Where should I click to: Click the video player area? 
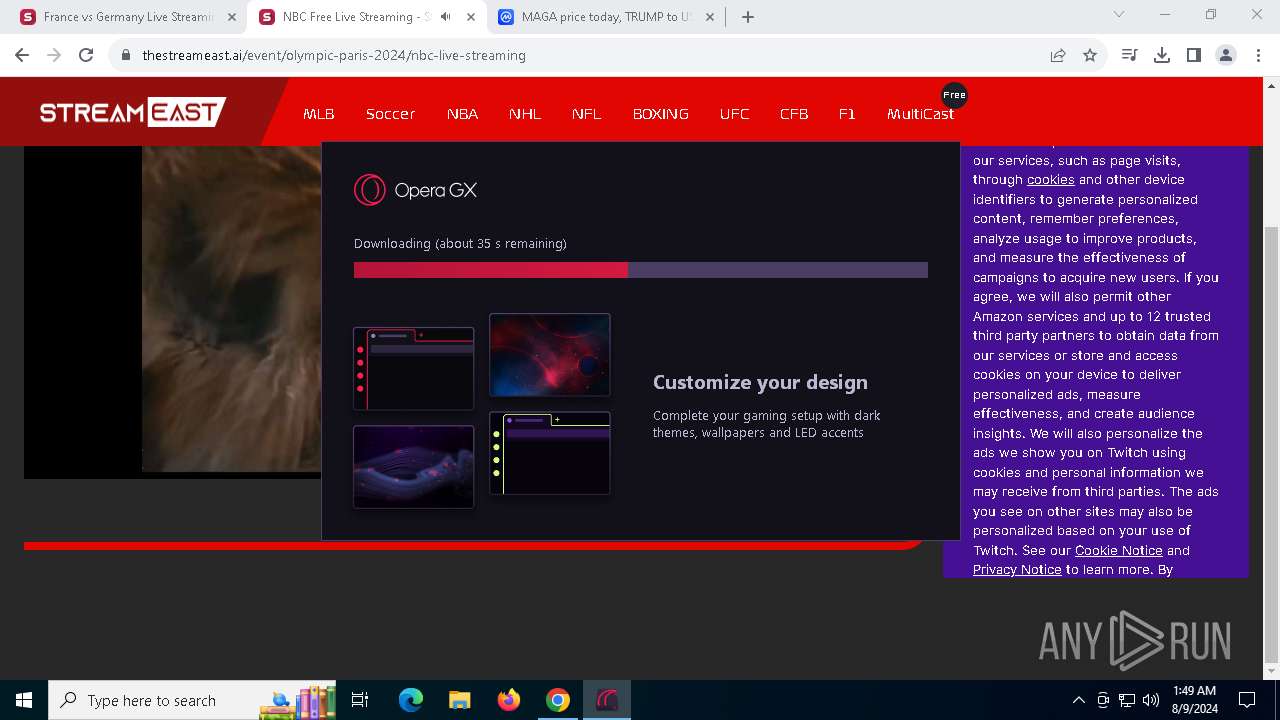(172, 310)
